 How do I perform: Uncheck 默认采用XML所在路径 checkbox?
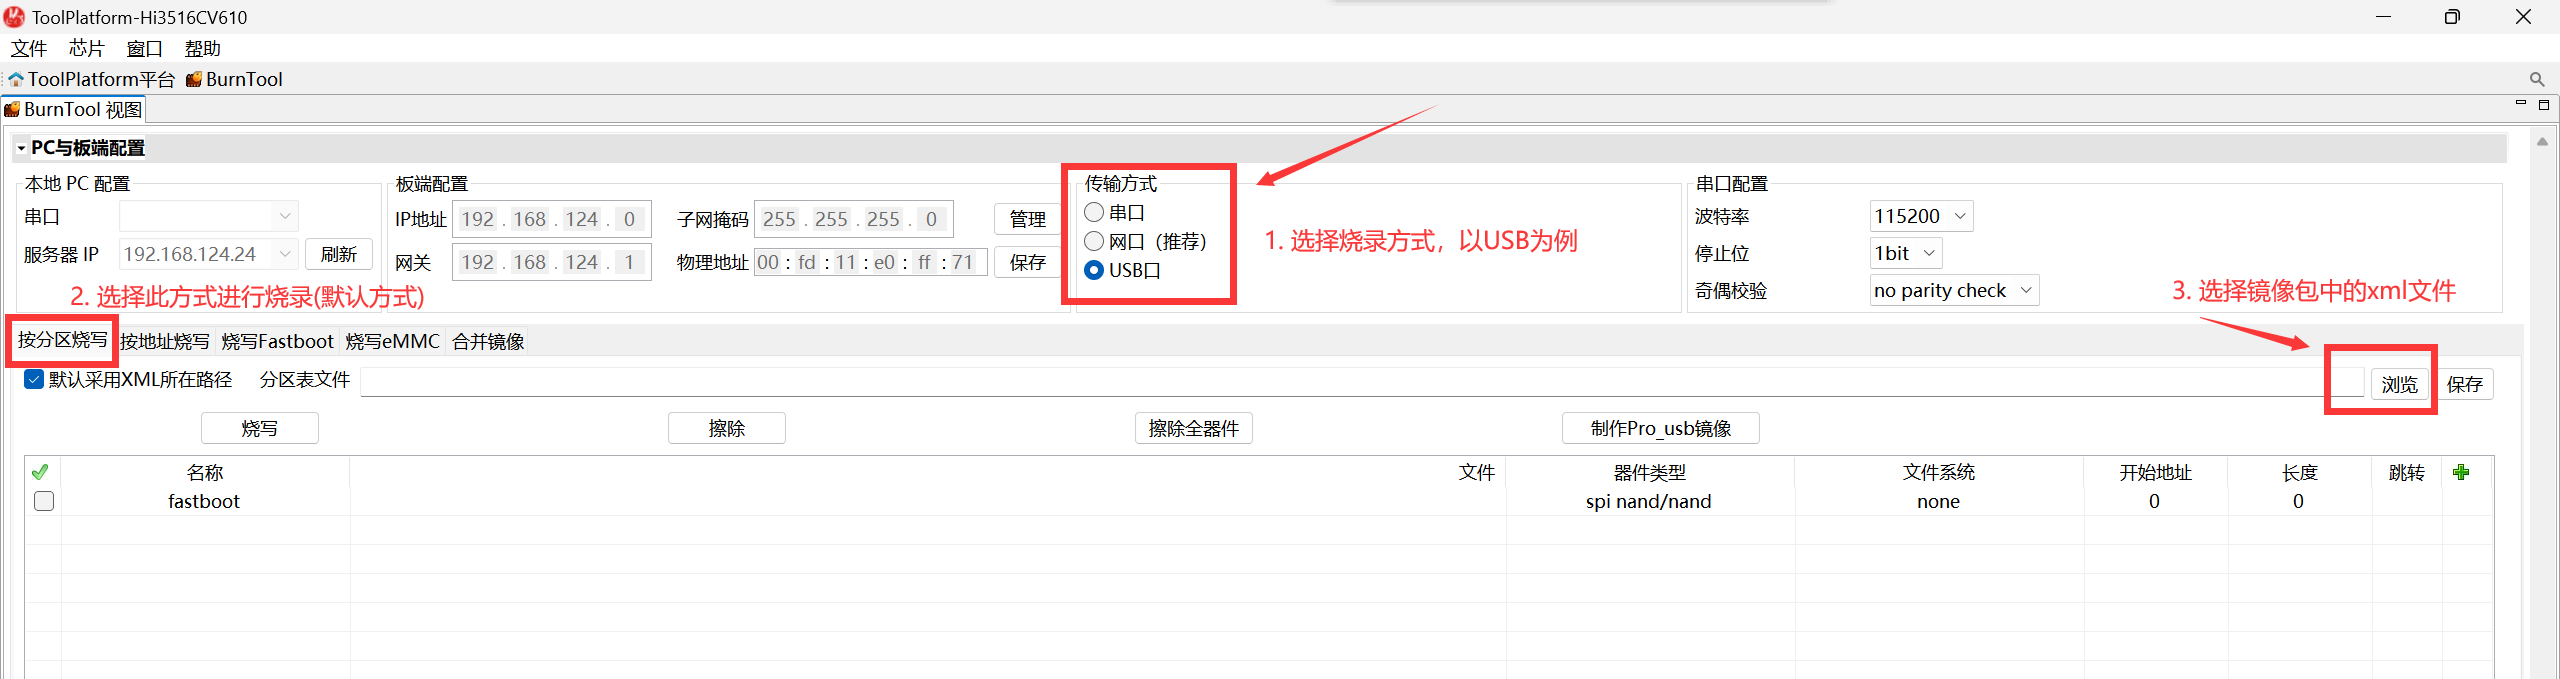click(34, 379)
